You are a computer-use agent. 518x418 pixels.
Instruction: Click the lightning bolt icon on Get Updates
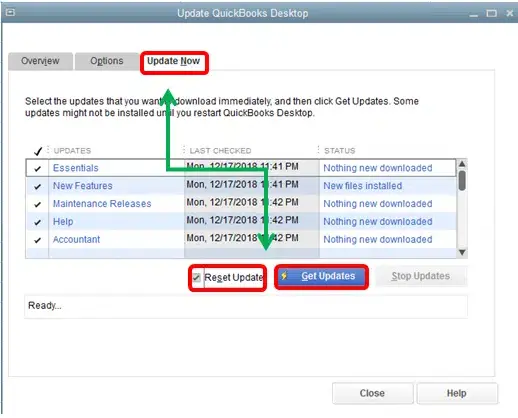pyautogui.click(x=284, y=276)
